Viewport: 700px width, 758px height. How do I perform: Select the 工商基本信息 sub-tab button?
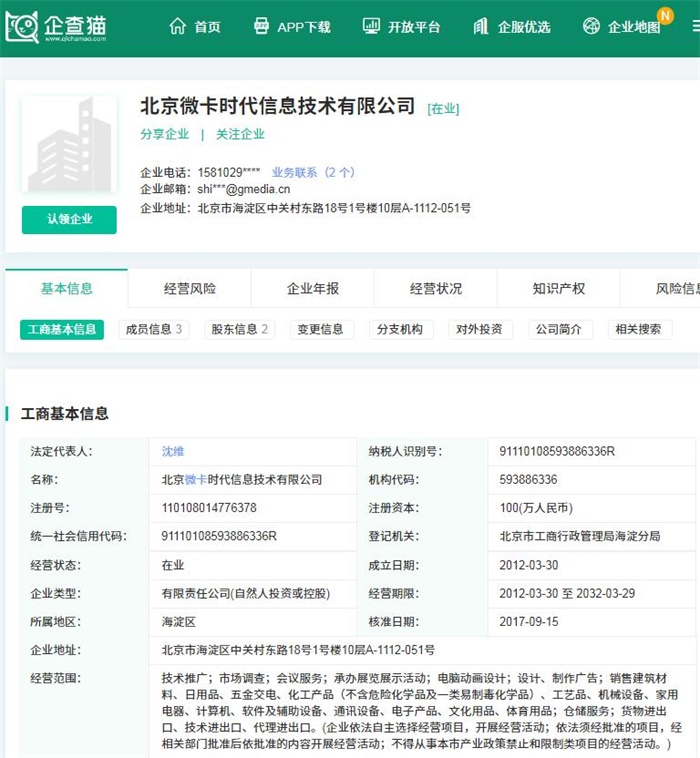62,330
